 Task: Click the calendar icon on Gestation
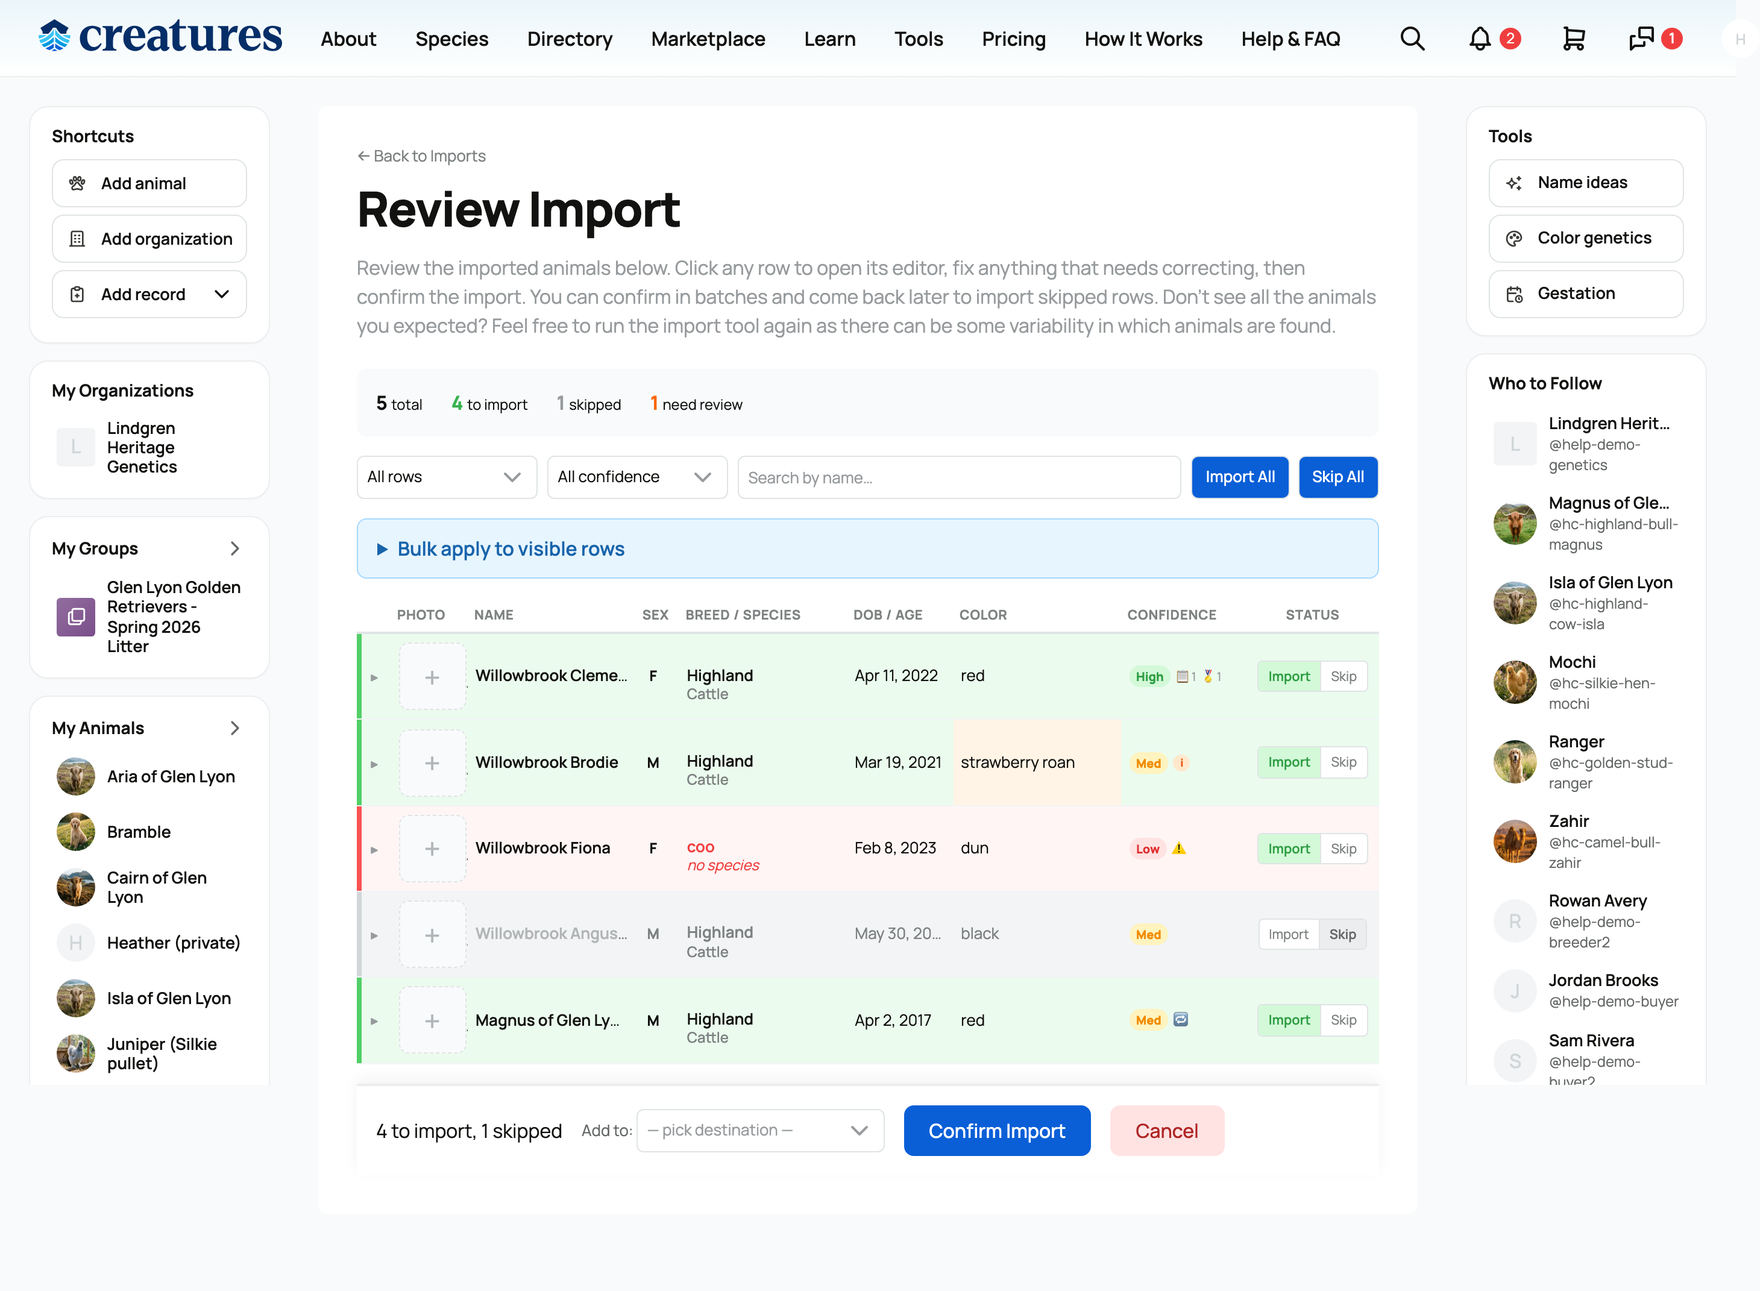1514,294
